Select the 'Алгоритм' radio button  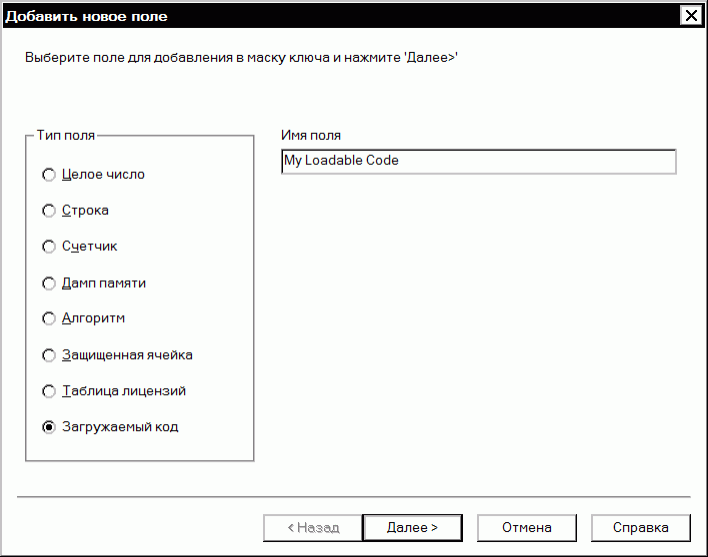pos(48,319)
